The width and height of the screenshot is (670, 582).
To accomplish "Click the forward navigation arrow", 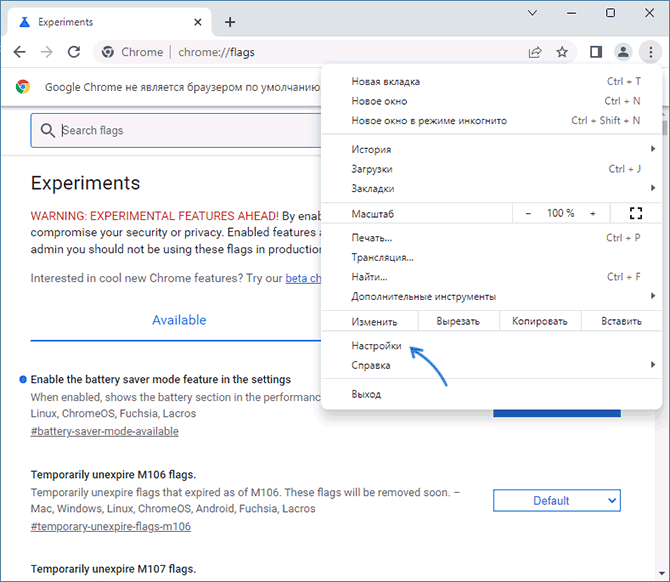I will coord(47,52).
